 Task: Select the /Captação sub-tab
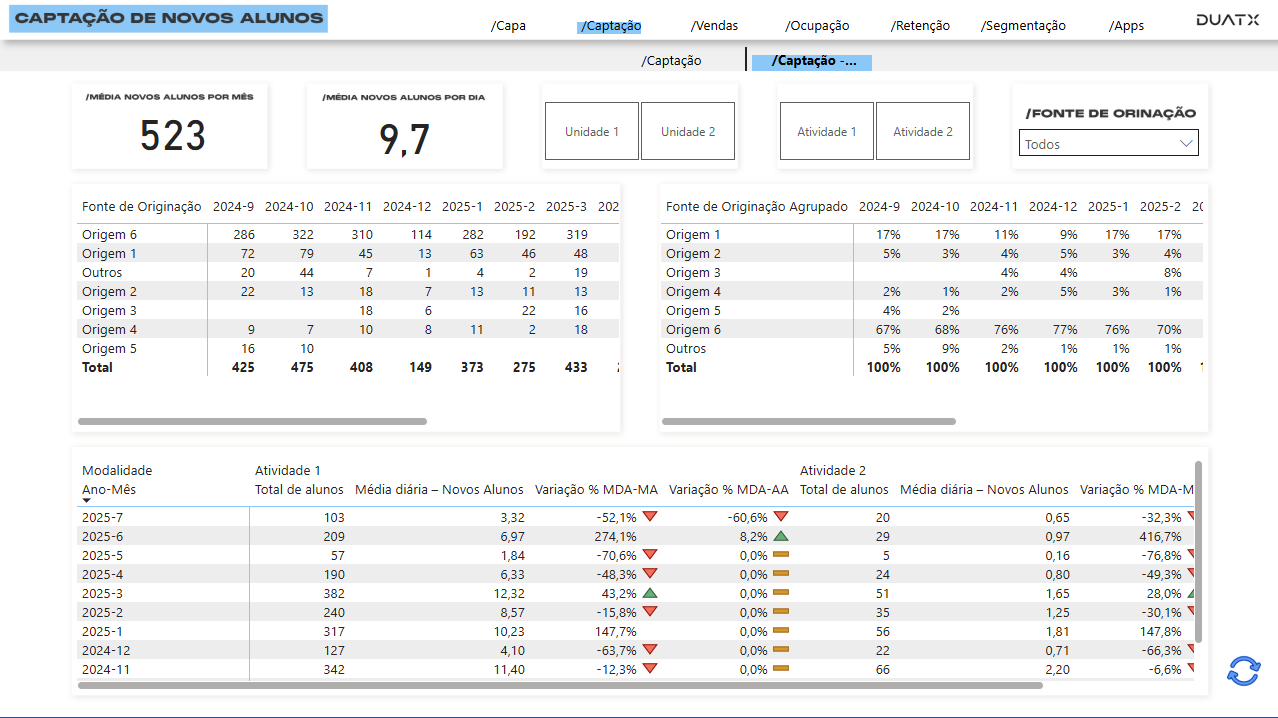(670, 60)
